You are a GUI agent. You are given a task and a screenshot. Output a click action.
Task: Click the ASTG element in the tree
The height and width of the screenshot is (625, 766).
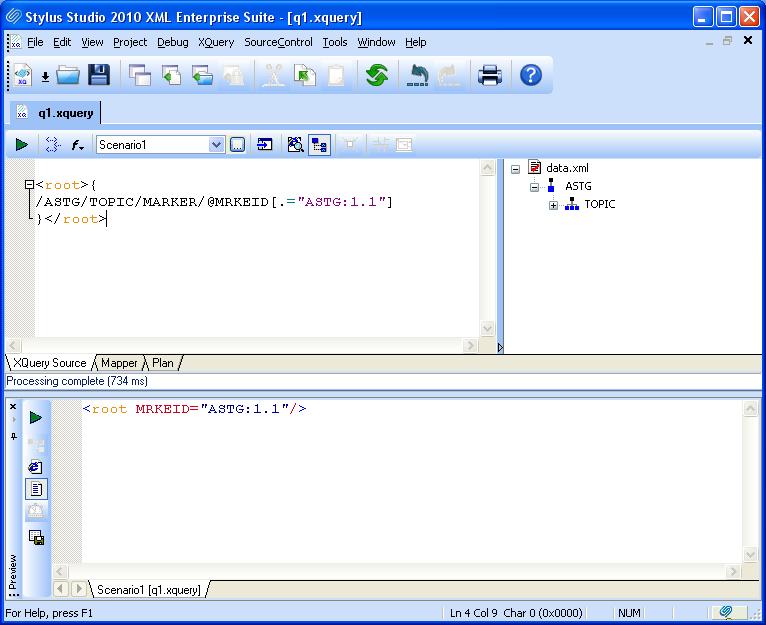click(x=578, y=186)
